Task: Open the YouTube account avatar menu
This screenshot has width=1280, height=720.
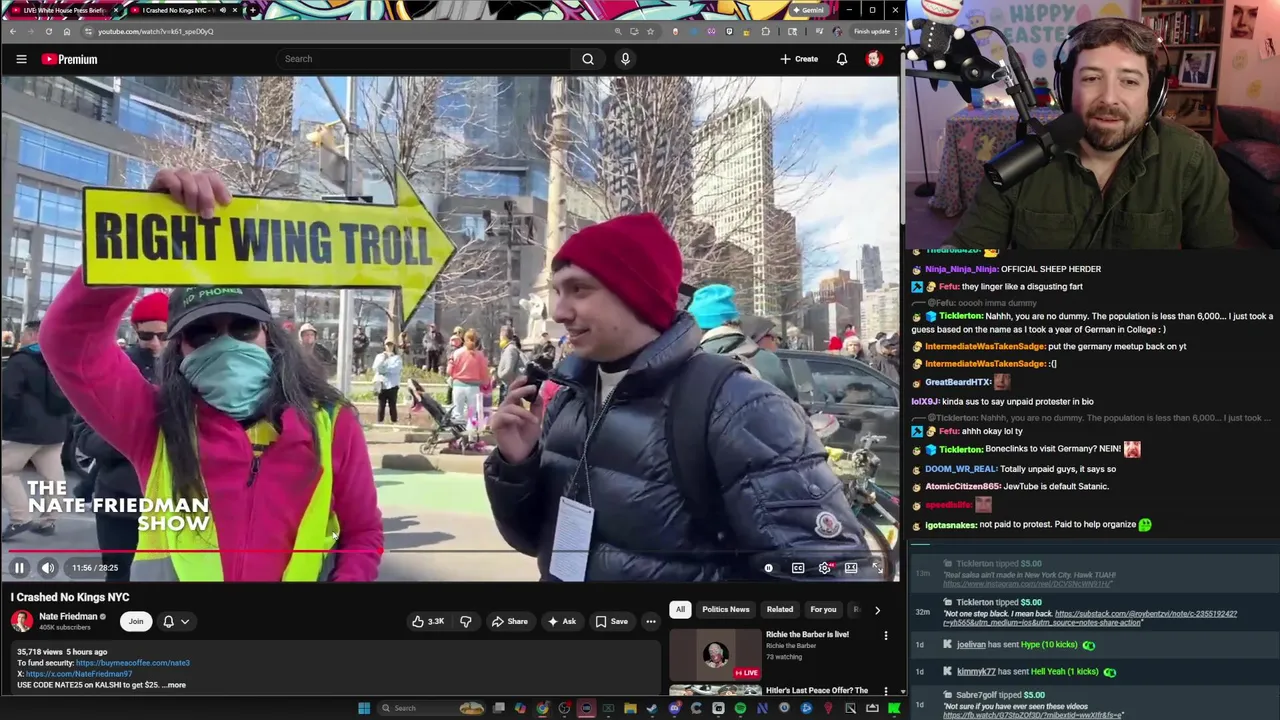Action: (874, 59)
